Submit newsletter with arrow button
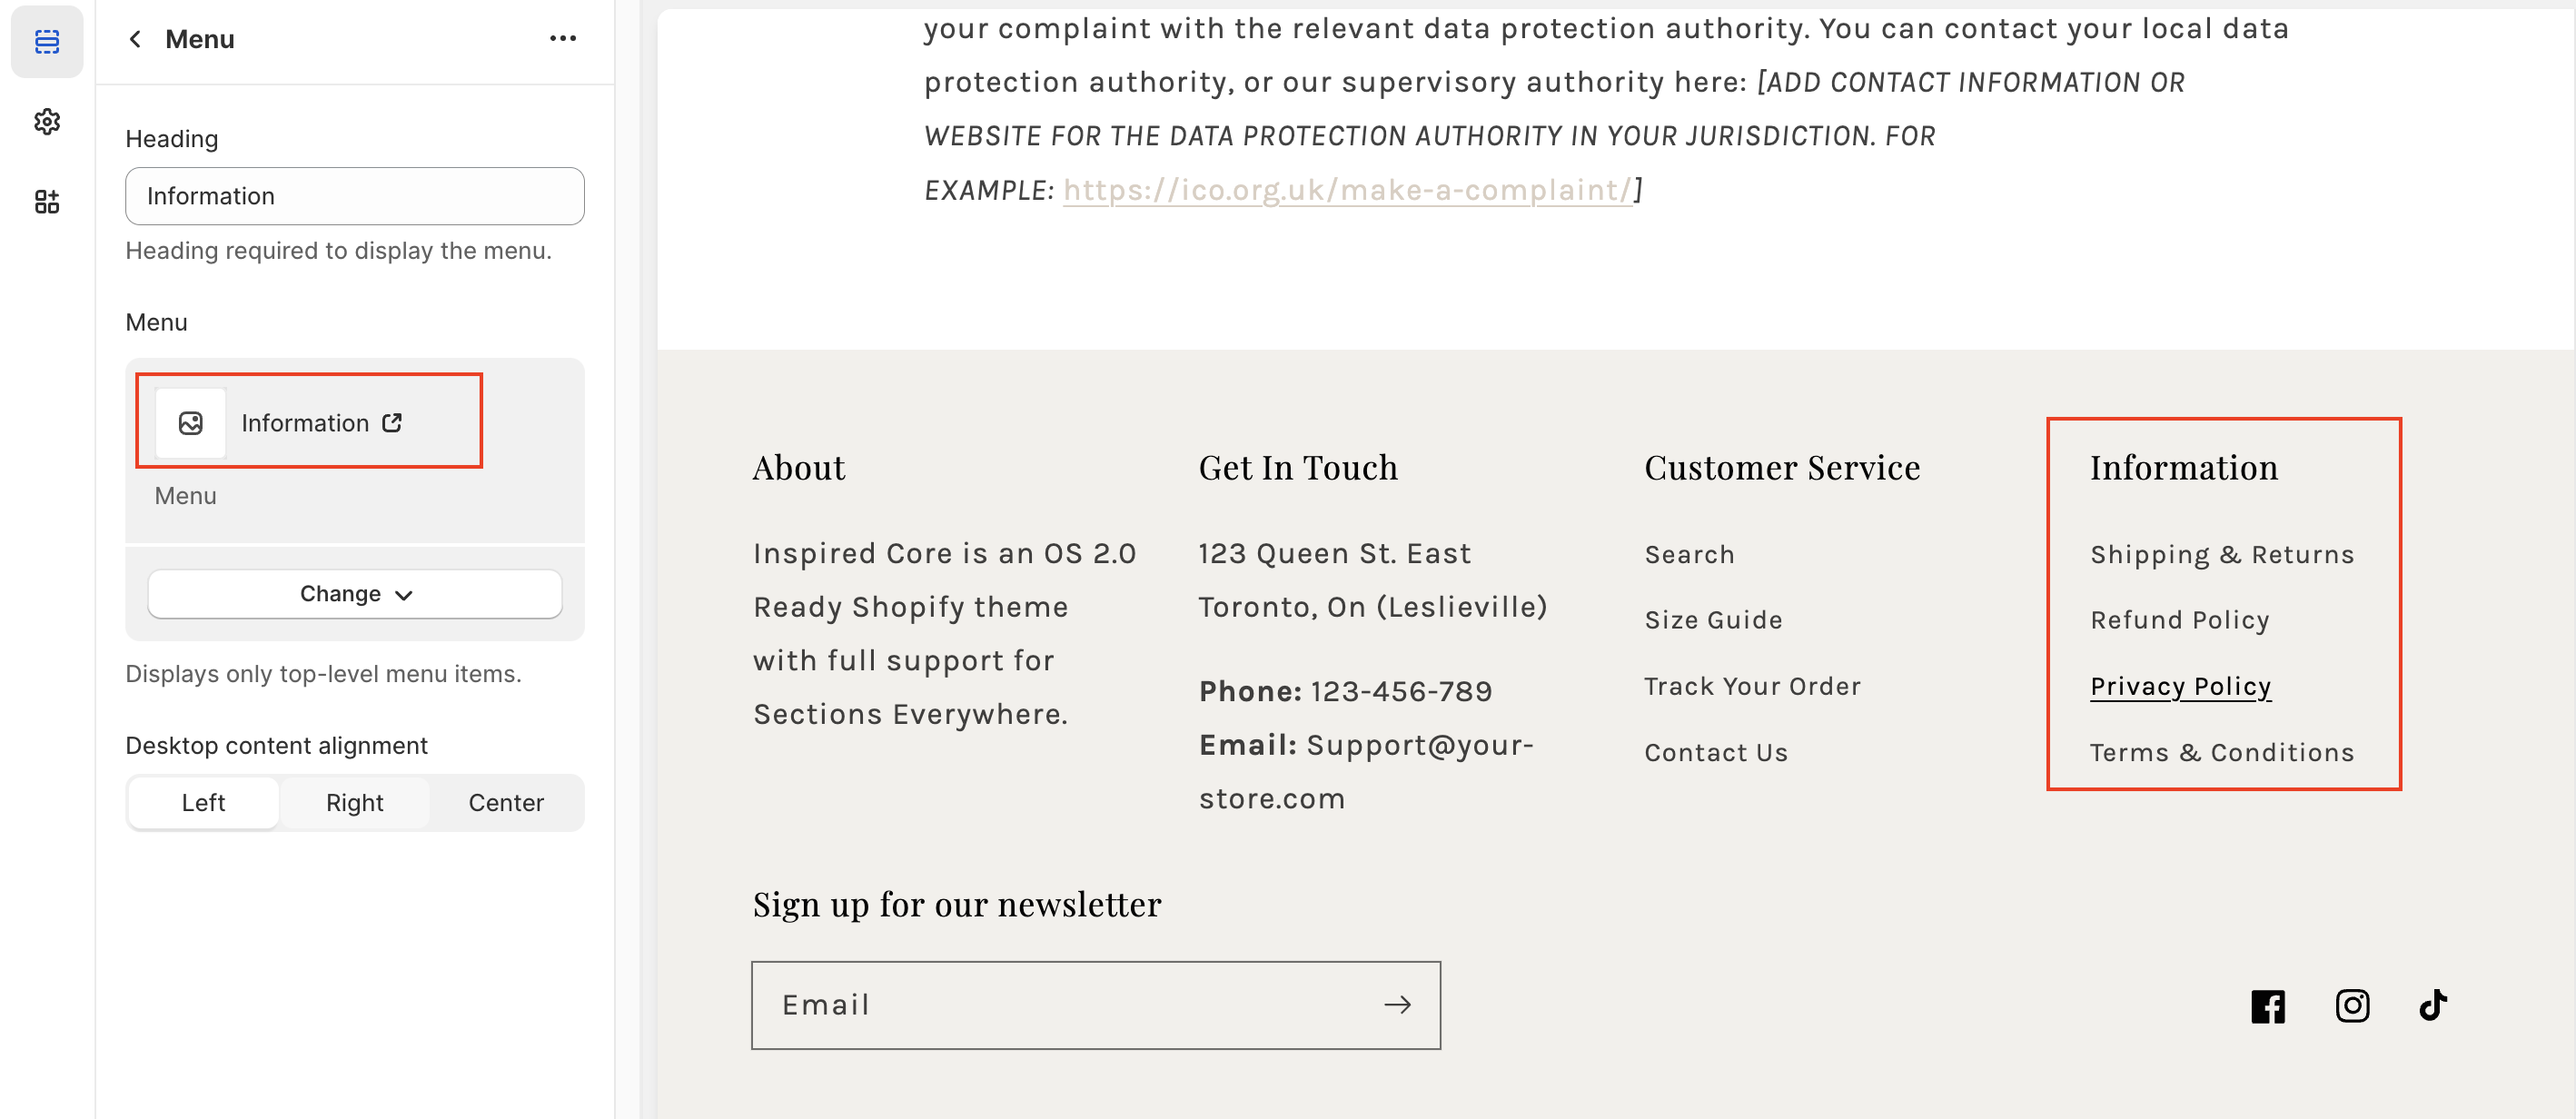2576x1119 pixels. pos(1397,1005)
